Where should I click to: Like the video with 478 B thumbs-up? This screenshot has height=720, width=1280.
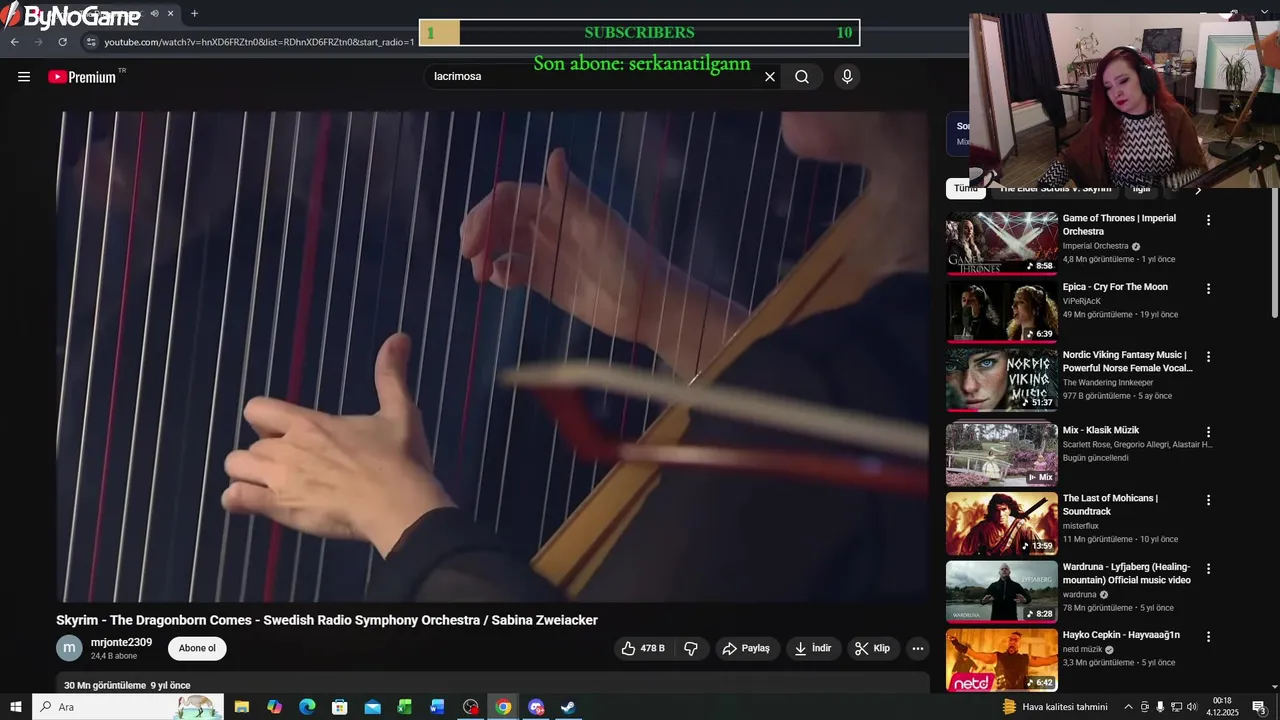tap(643, 648)
